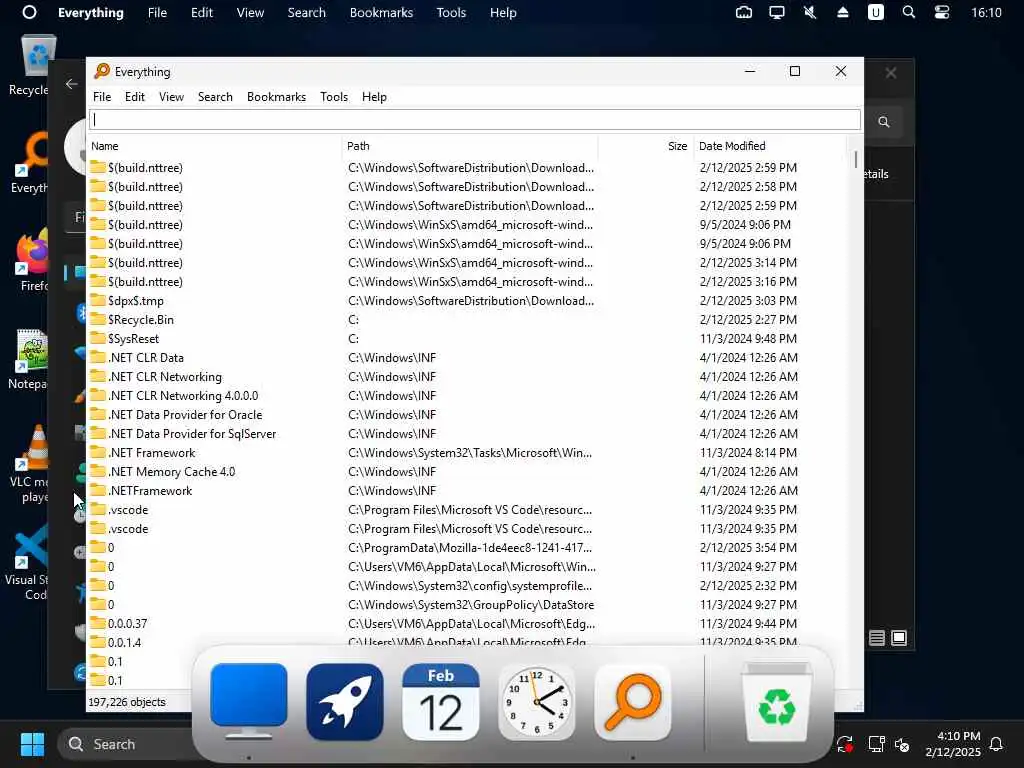Screen dimensions: 1024x768
Task: Open Tools menu in Everything window
Action: coord(334,97)
